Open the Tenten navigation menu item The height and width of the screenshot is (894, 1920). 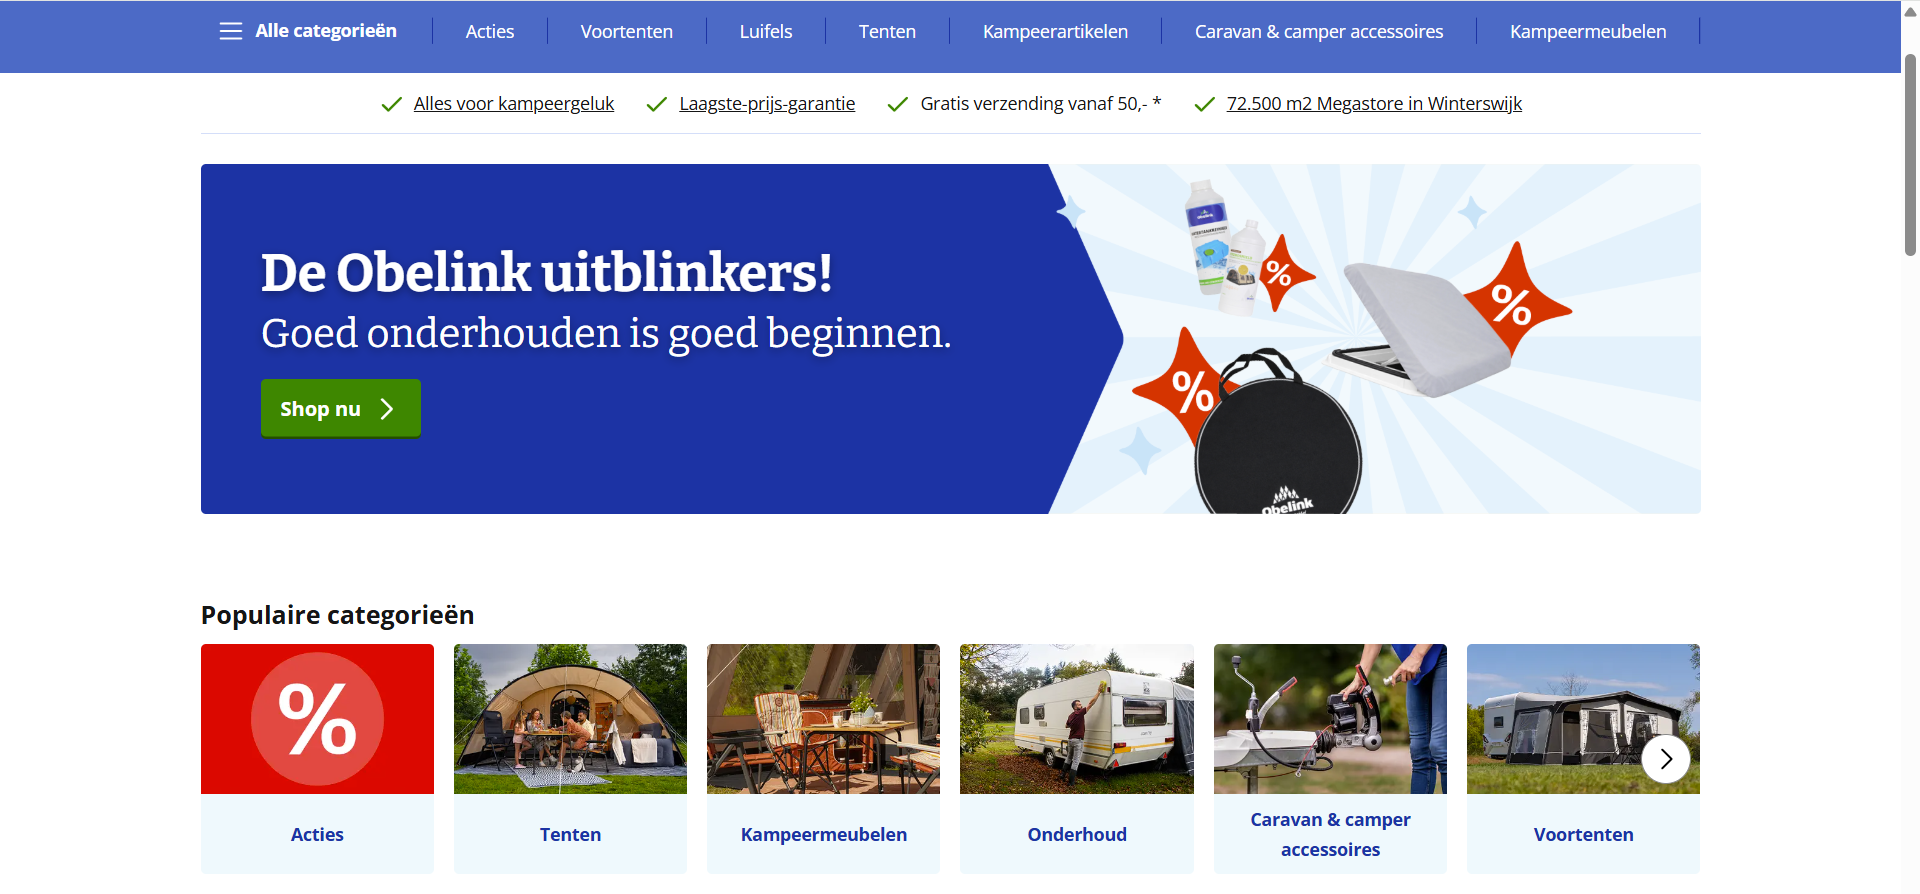pyautogui.click(x=887, y=32)
